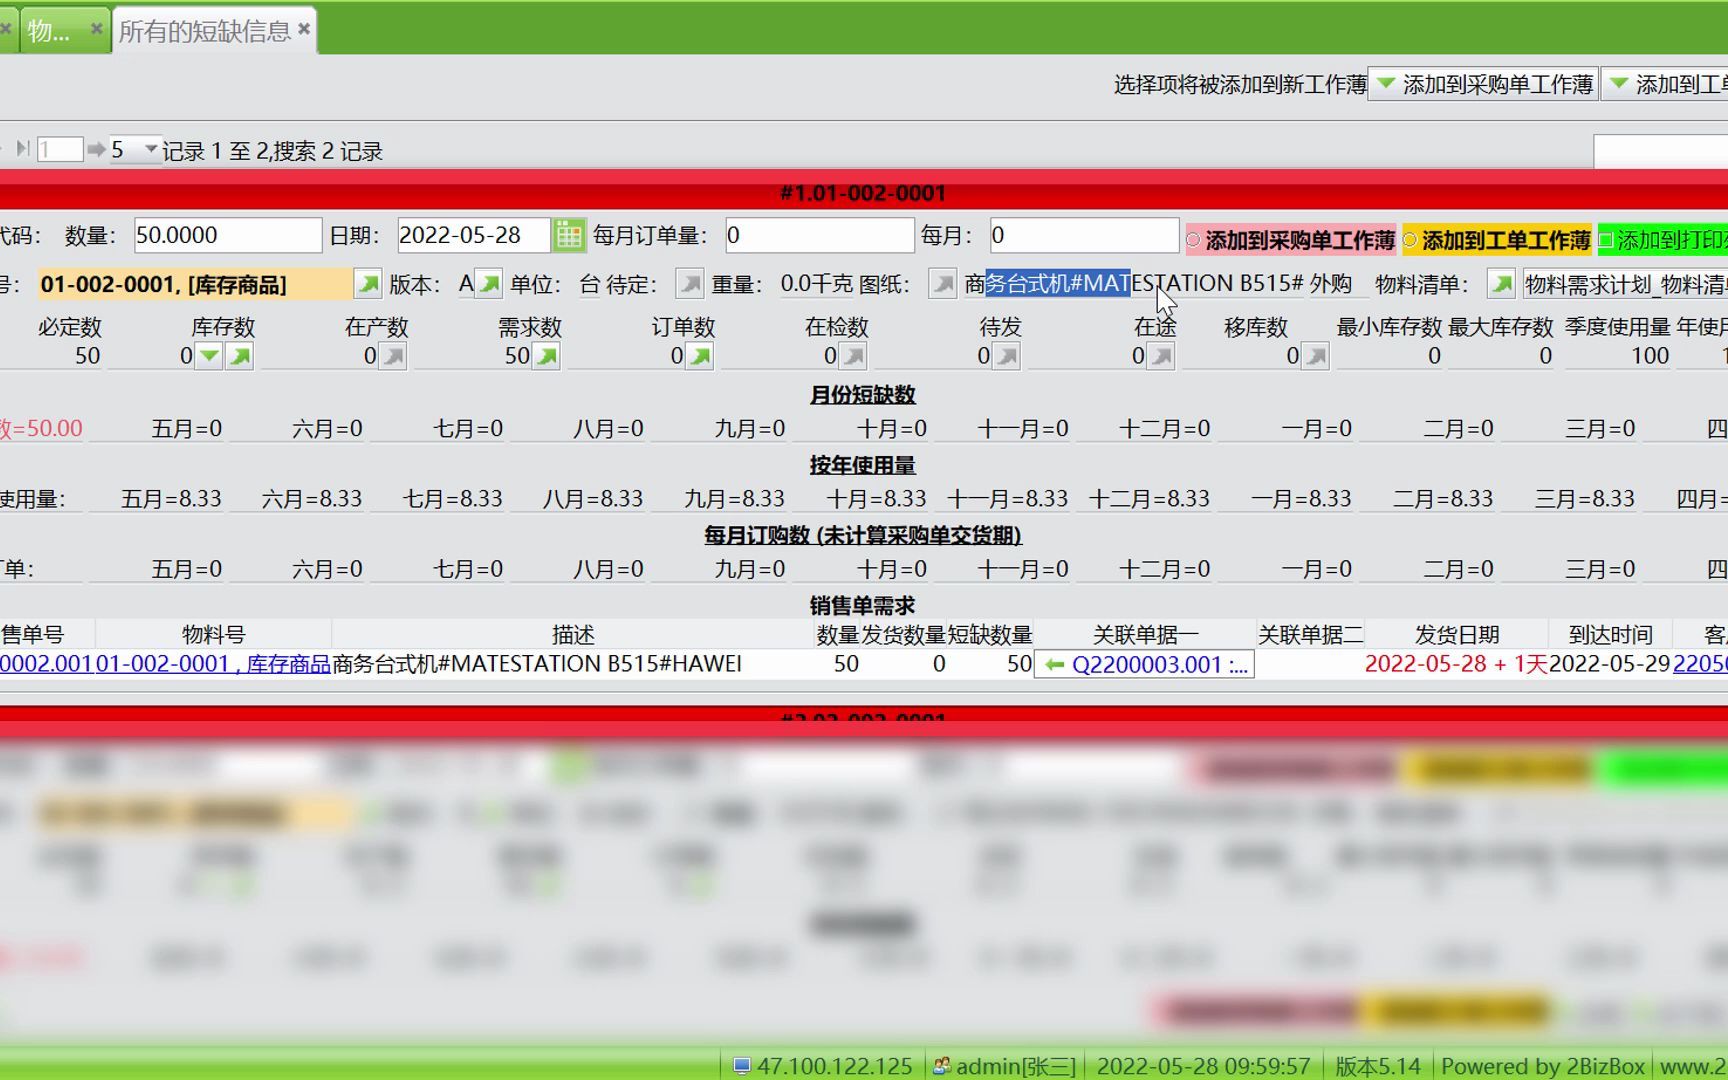Screen dimensions: 1728x1080
Task: Click gray arrow icon under 在检数
Action: 853,356
